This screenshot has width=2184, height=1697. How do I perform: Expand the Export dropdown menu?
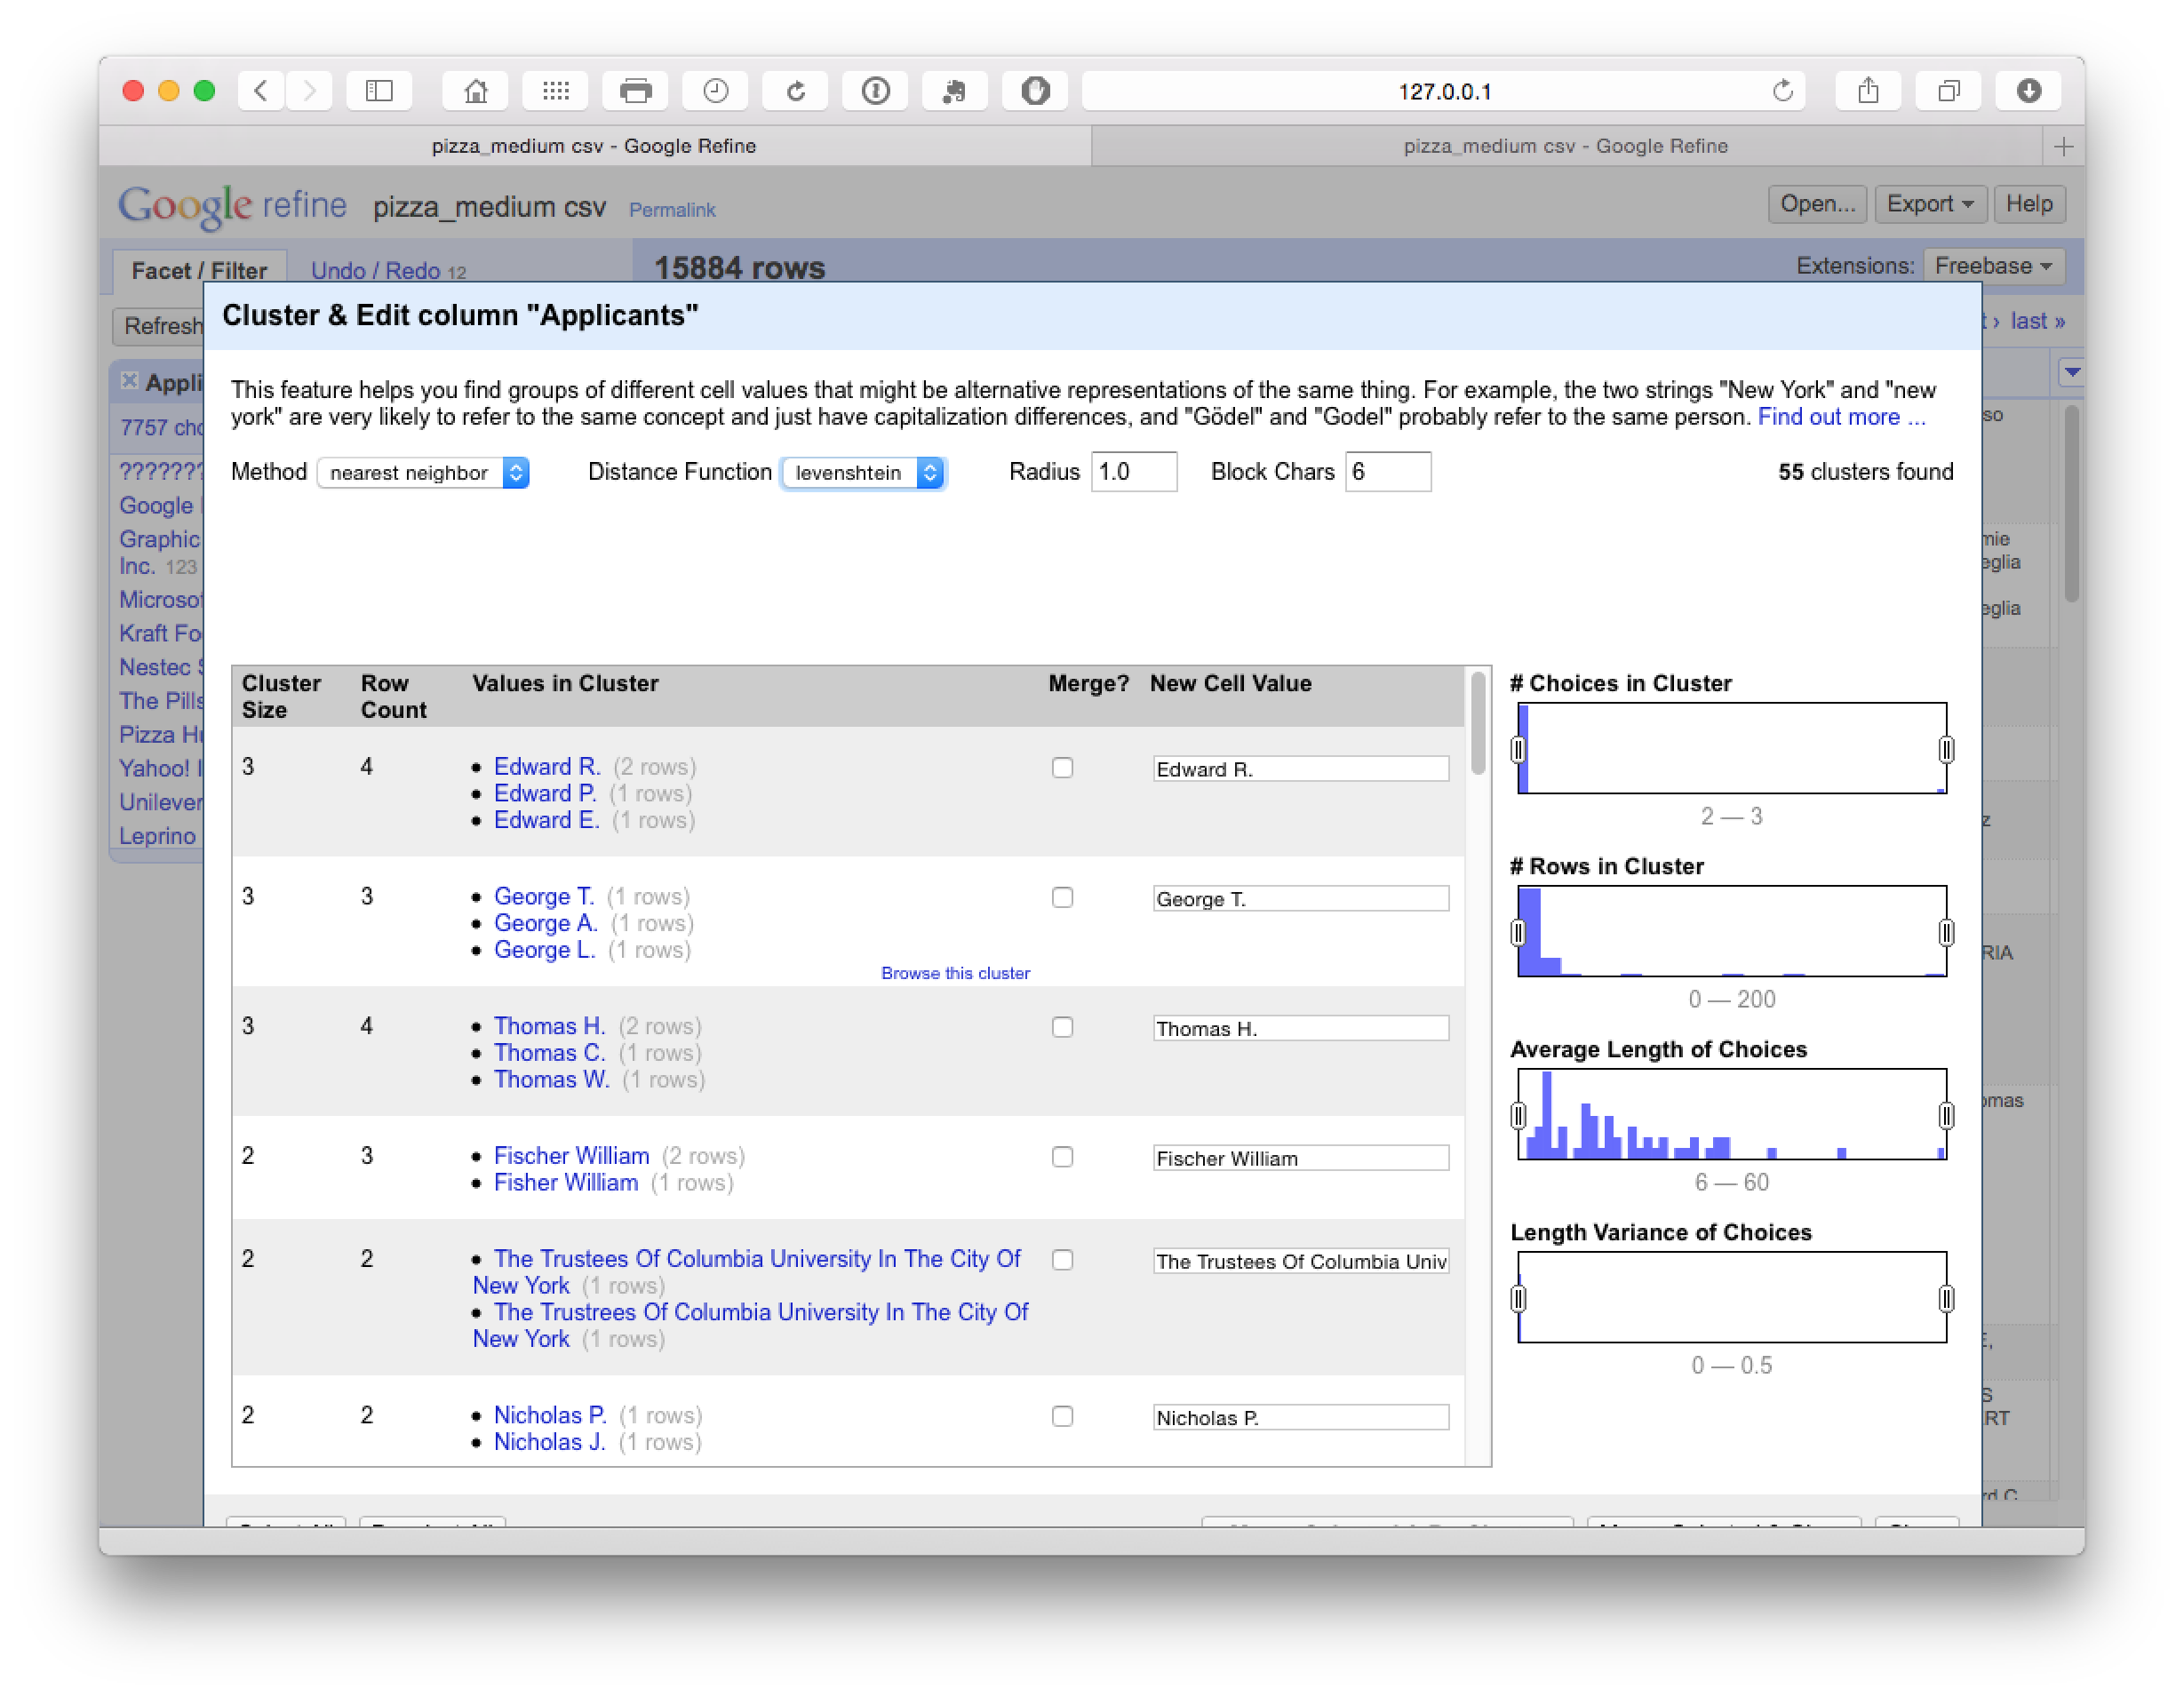[1929, 204]
